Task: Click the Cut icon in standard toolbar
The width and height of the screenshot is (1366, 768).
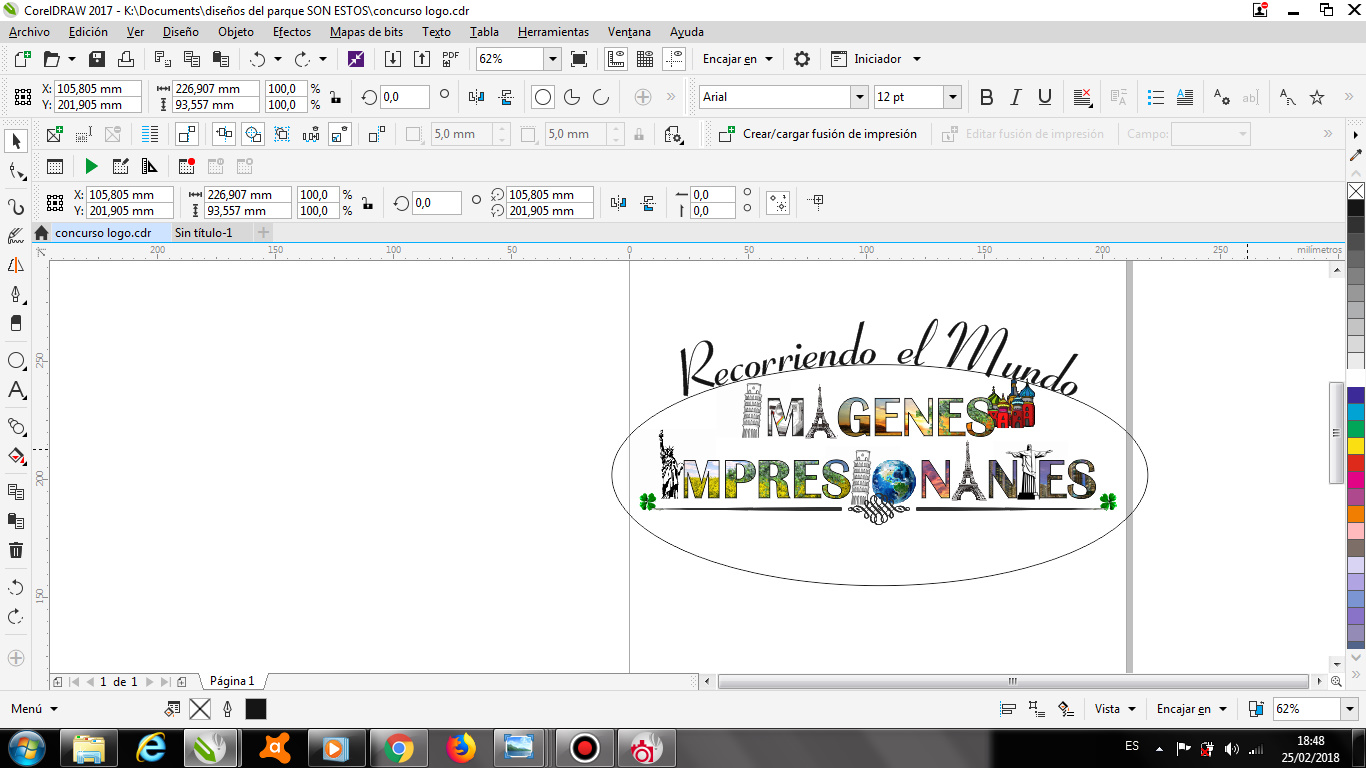Action: 163,59
